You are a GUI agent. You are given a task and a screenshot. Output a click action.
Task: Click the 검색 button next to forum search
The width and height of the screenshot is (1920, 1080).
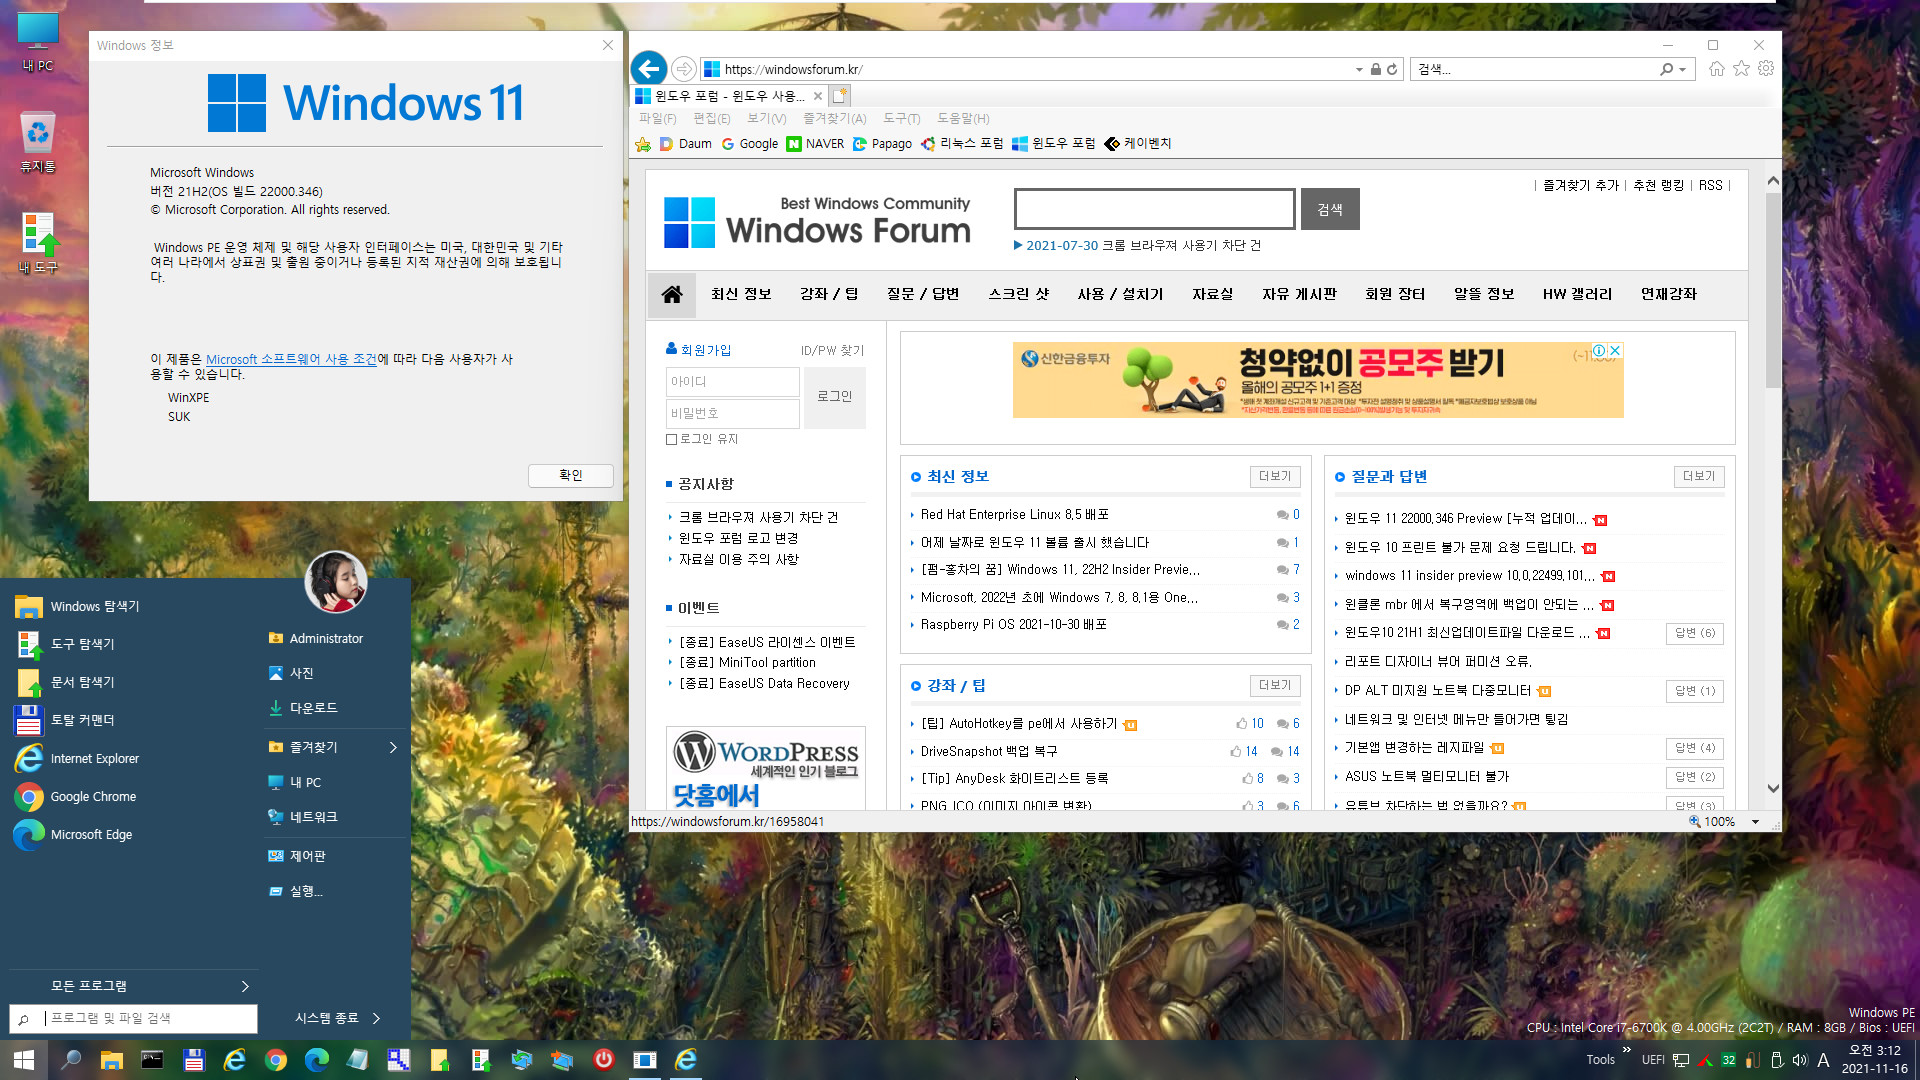[x=1330, y=209]
